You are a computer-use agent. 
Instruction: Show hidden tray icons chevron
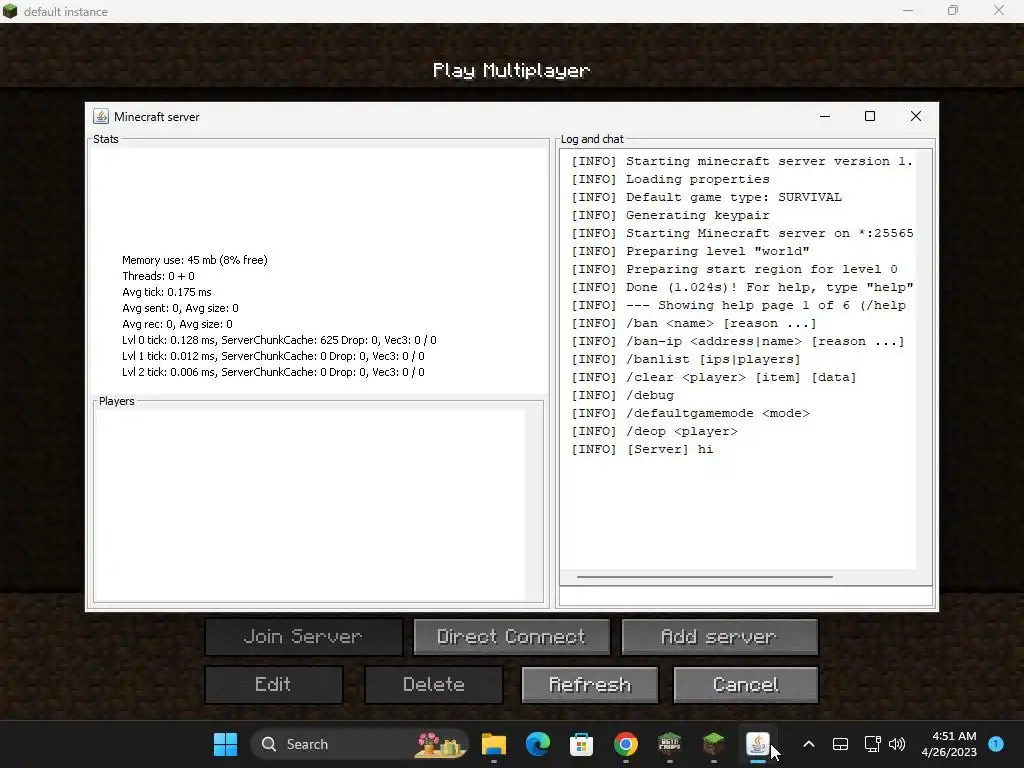(808, 744)
